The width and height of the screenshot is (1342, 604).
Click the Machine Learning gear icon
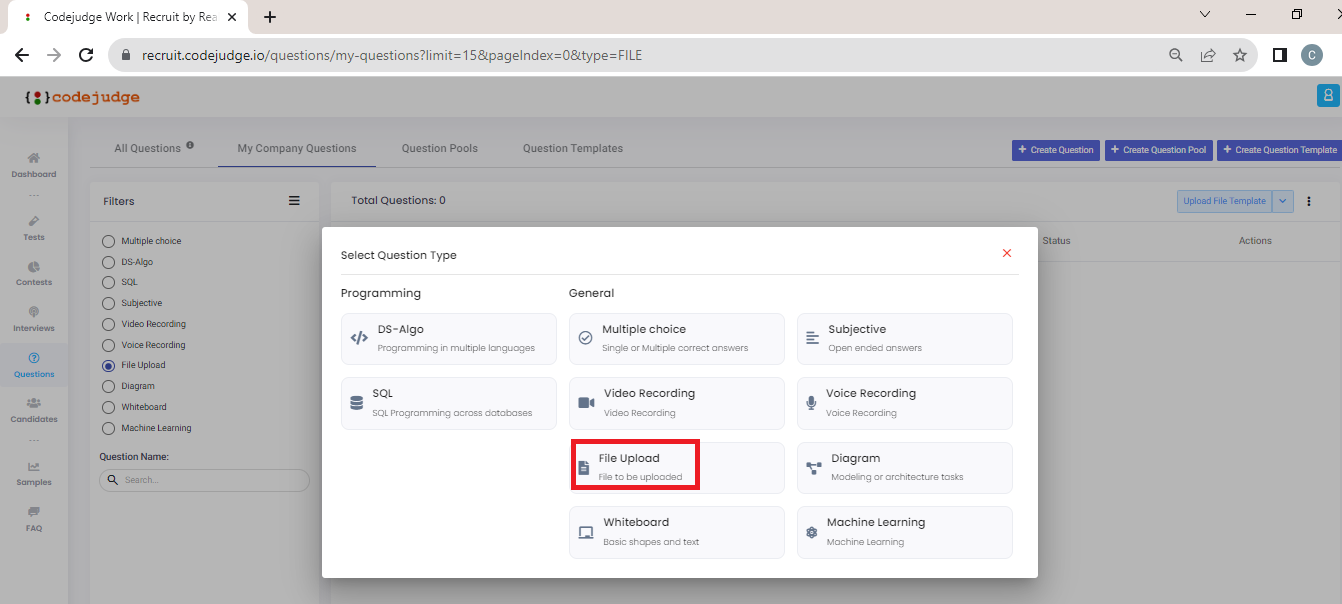811,531
